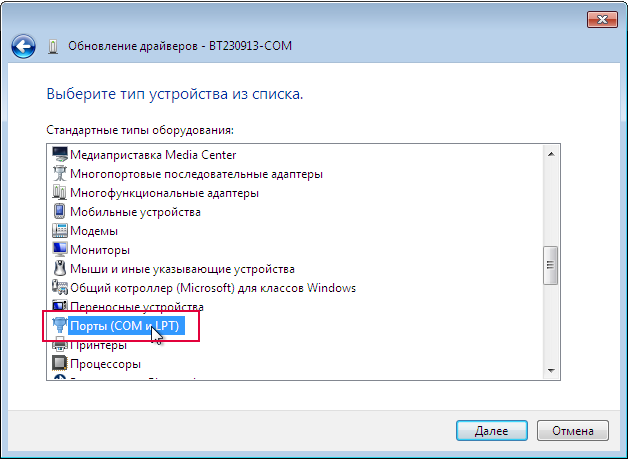The image size is (629, 459).
Task: Choose 'Мониторы' in hardware list
Action: tap(100, 250)
